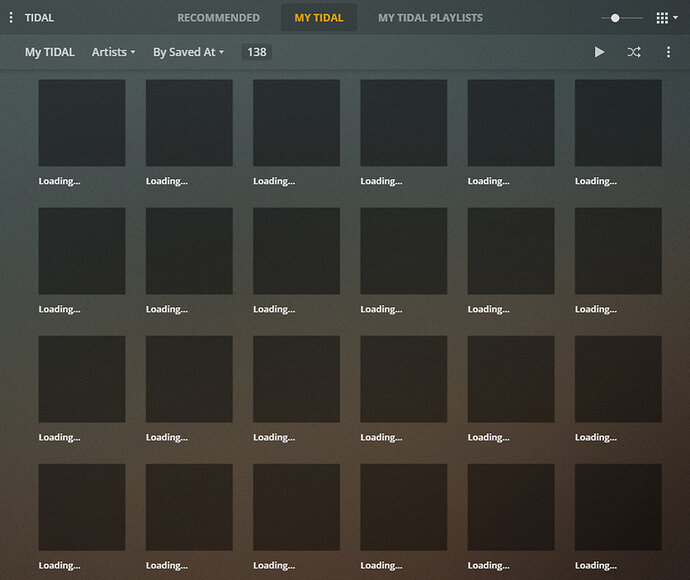This screenshot has width=690, height=580.
Task: Select the last thumbnail in the bottom row
Action: click(618, 507)
